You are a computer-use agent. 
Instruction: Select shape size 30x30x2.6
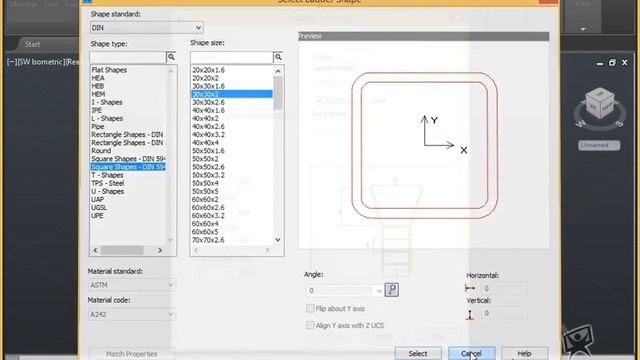(x=209, y=102)
